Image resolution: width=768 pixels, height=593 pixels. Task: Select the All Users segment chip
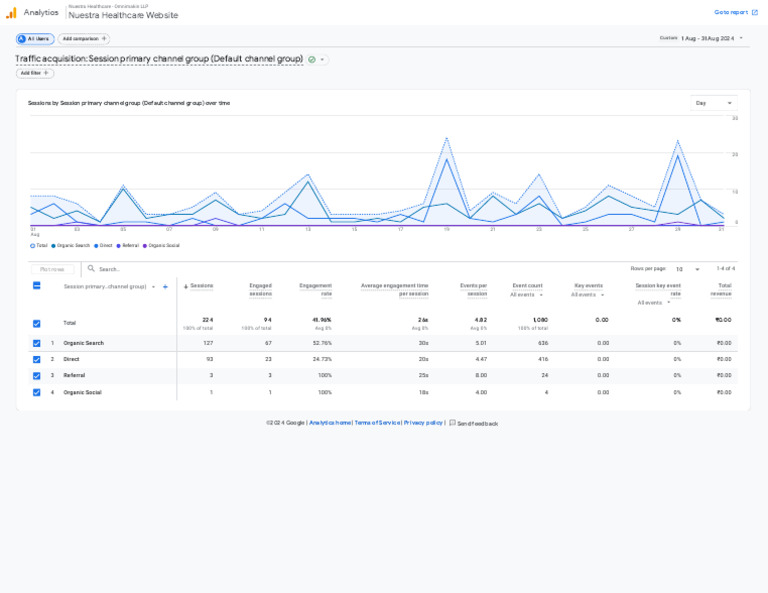coord(35,39)
